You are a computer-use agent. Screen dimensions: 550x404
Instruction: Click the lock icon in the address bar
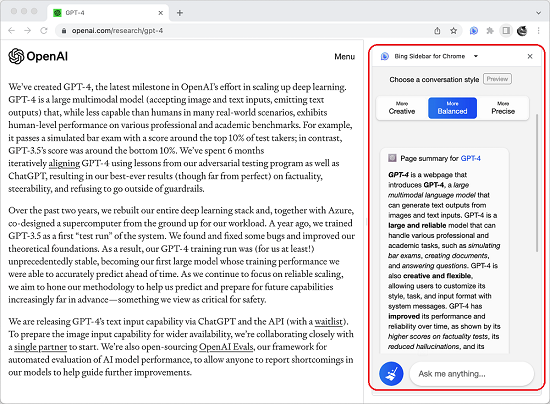(64, 31)
